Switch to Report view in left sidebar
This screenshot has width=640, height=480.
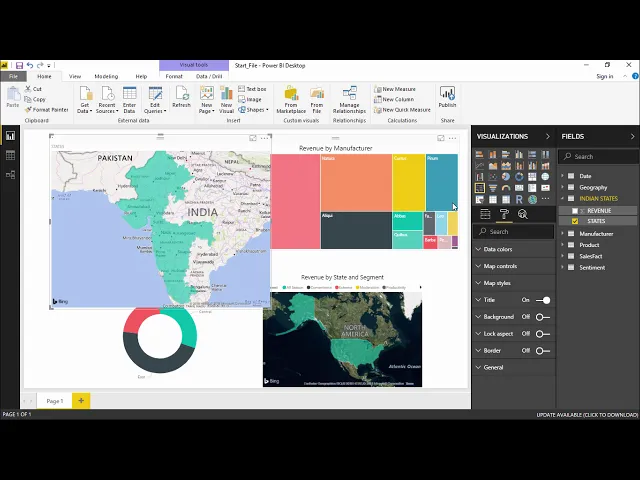pos(10,136)
